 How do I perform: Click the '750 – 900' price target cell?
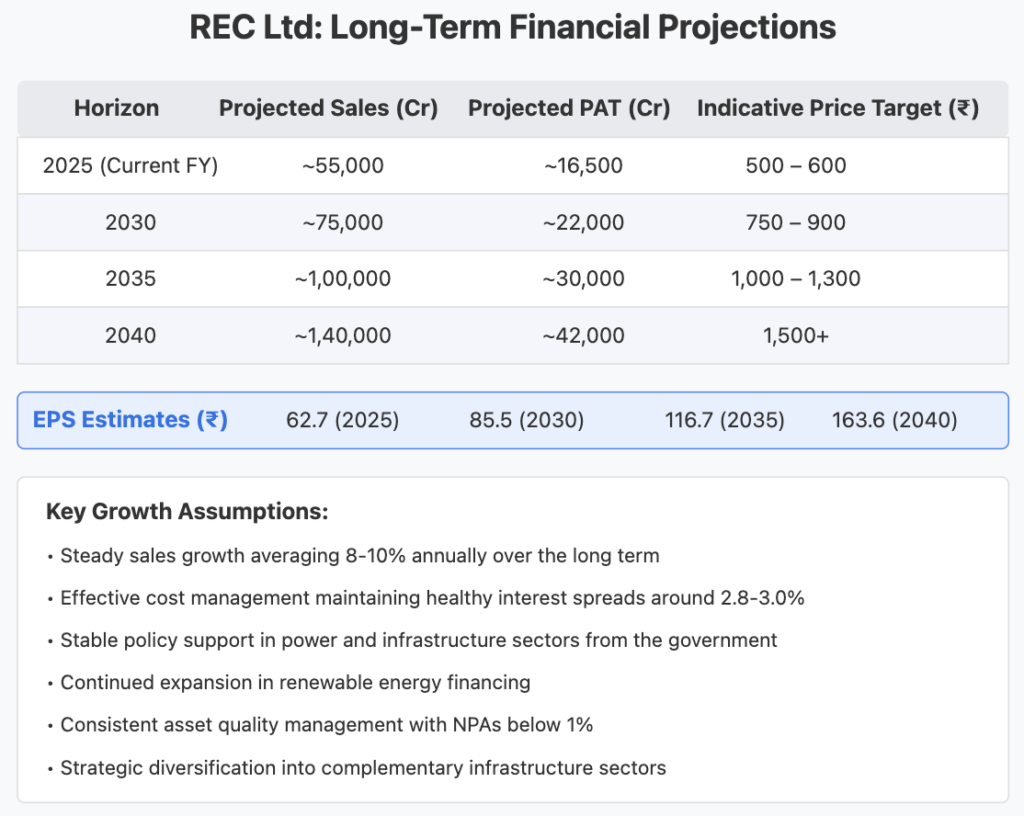(796, 223)
